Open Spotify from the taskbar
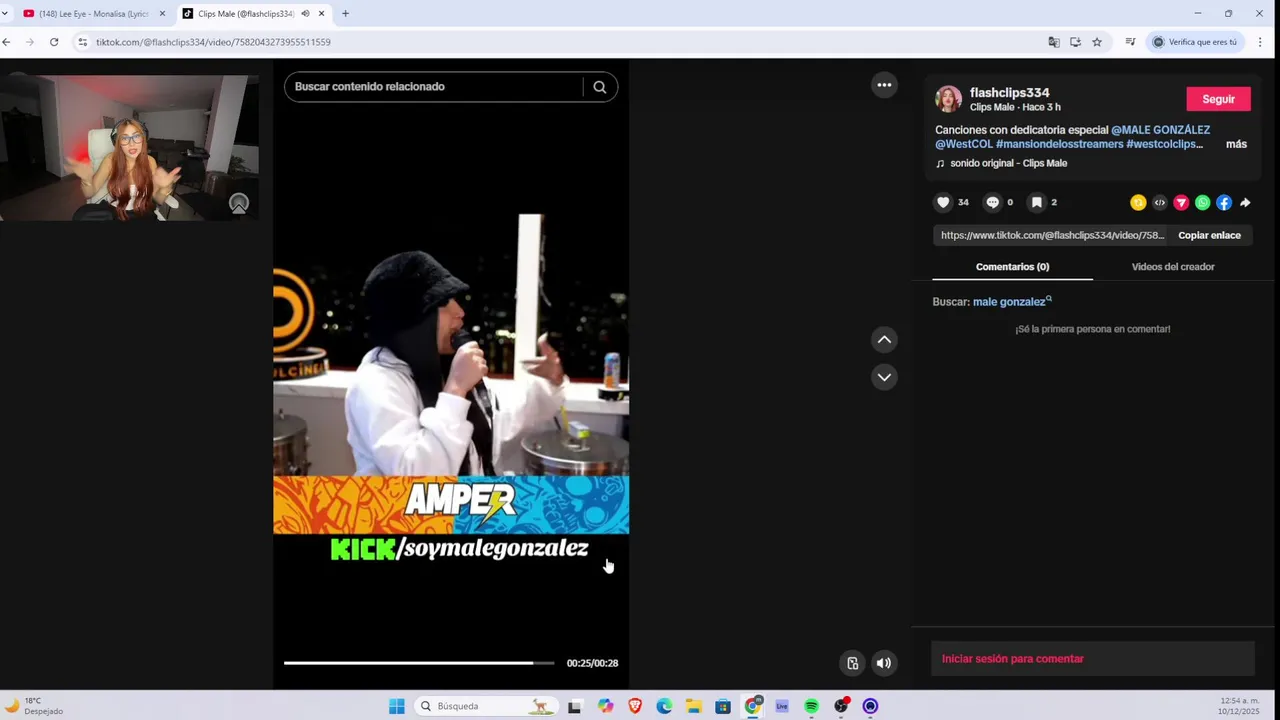Viewport: 1280px width, 720px height. [811, 706]
